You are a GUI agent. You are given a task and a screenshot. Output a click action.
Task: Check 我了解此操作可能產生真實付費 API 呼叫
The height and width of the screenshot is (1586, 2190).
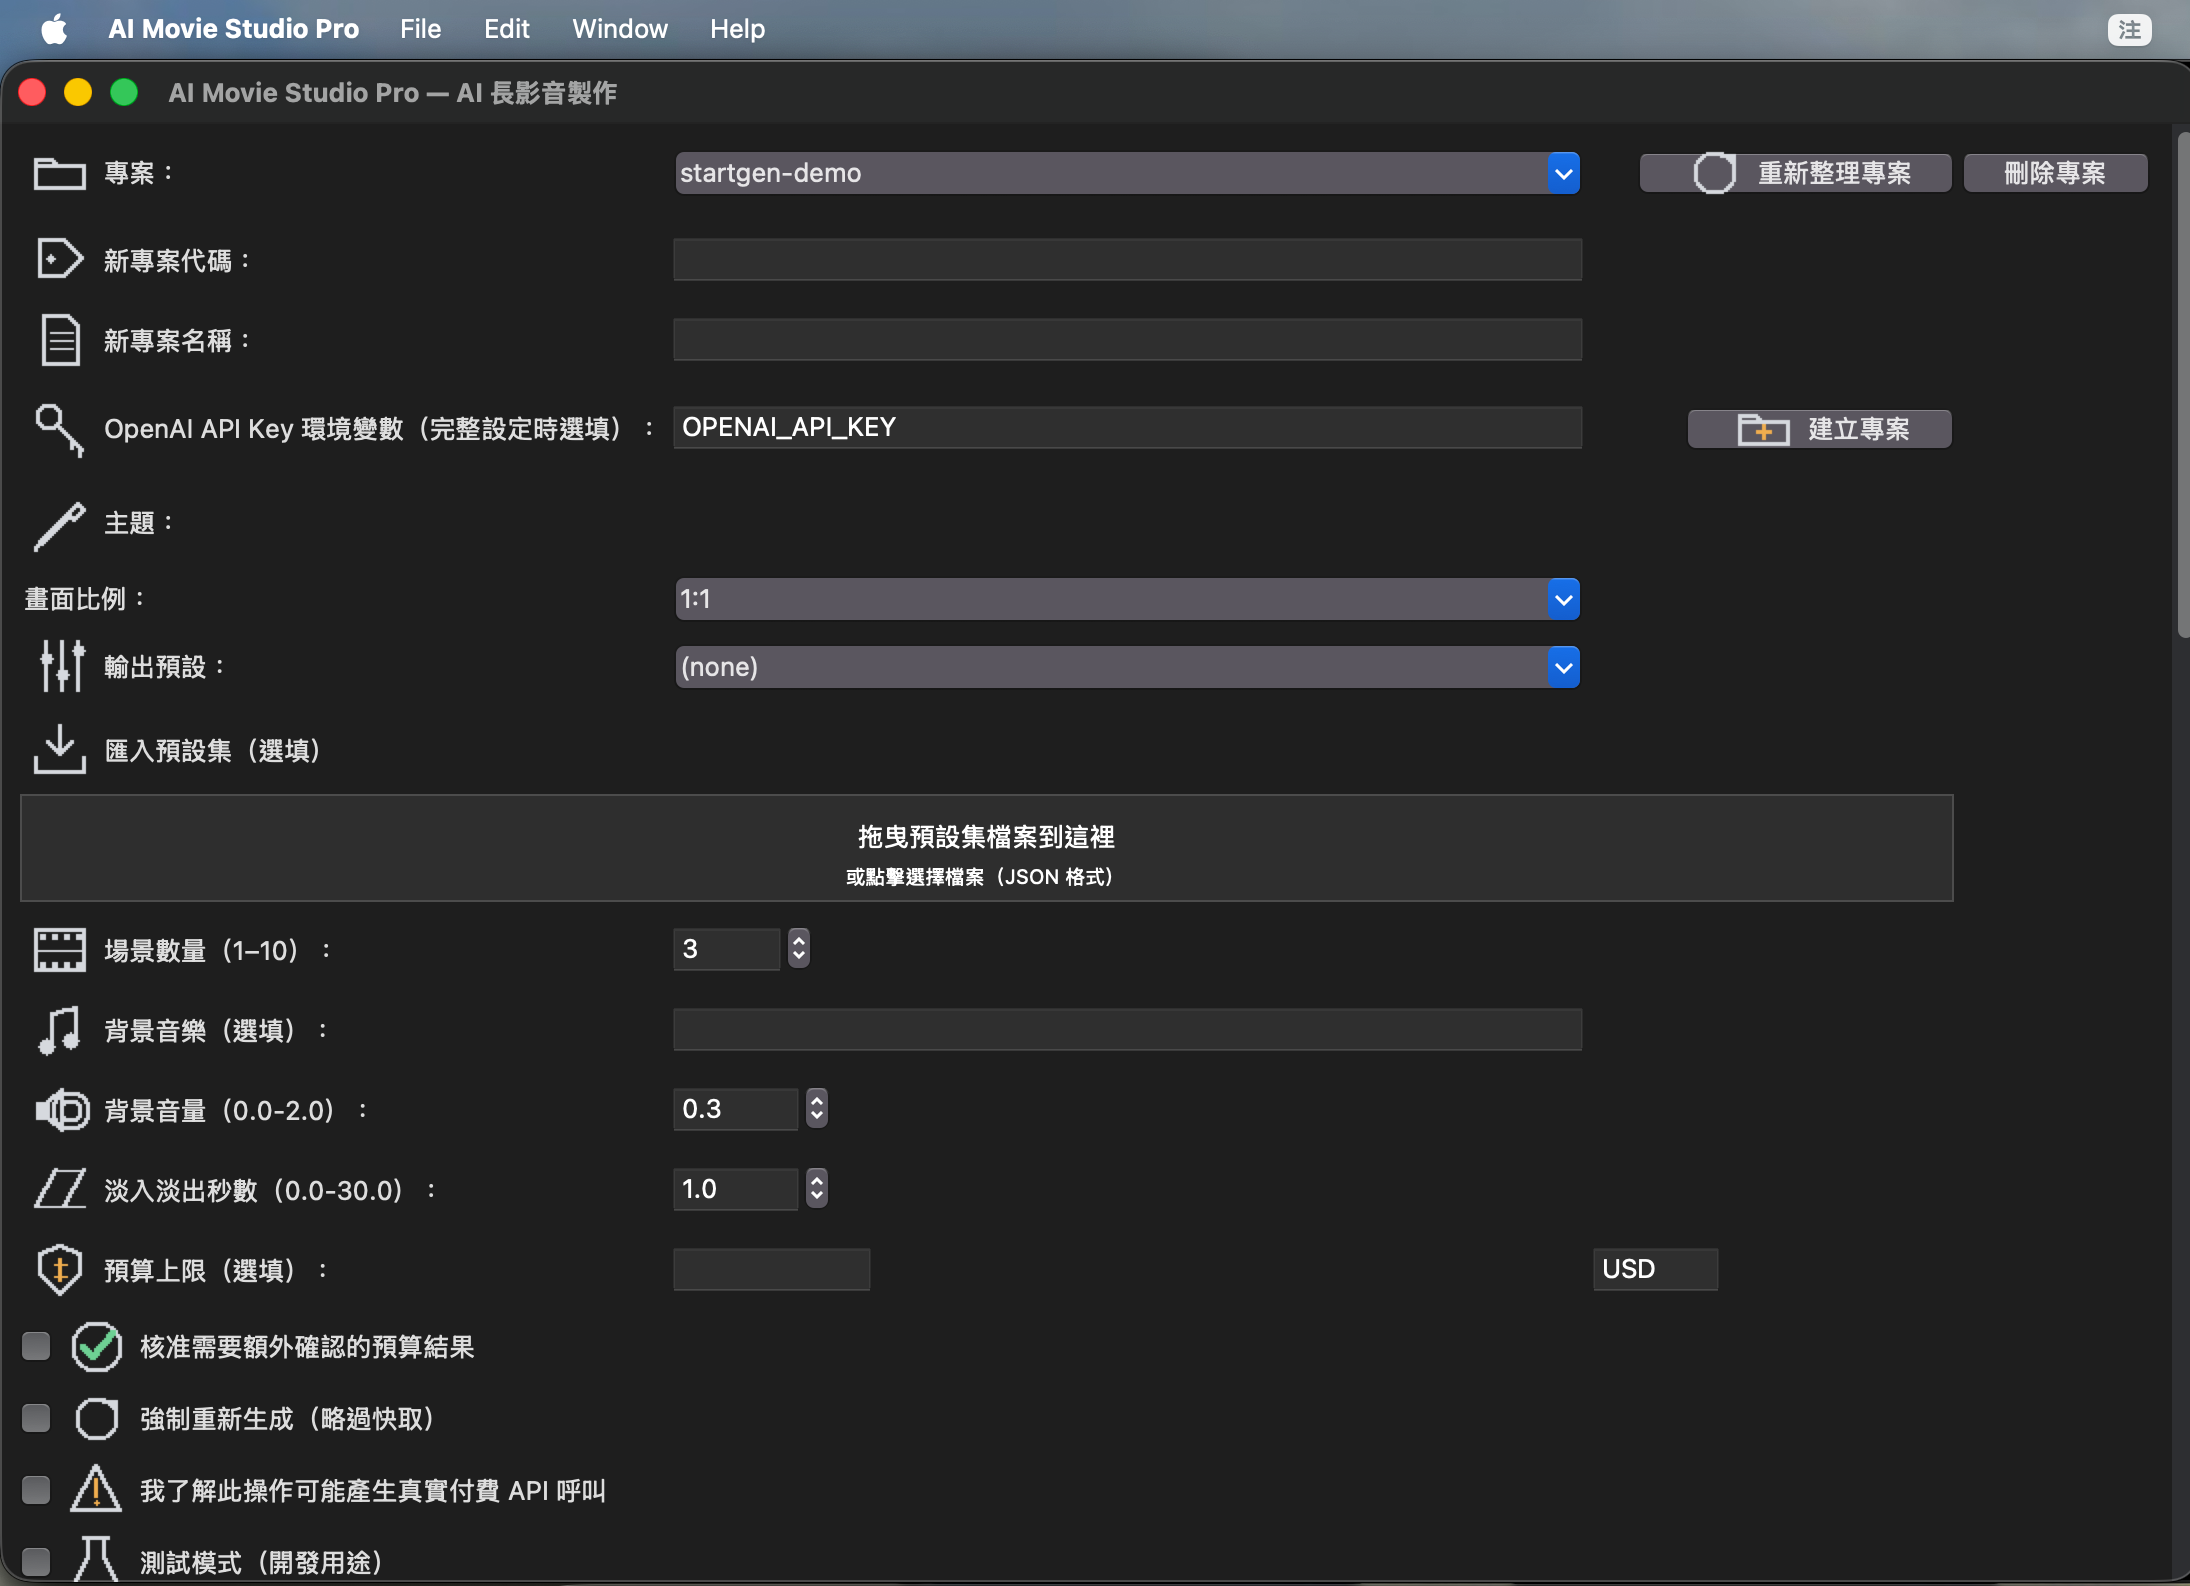tap(36, 1491)
